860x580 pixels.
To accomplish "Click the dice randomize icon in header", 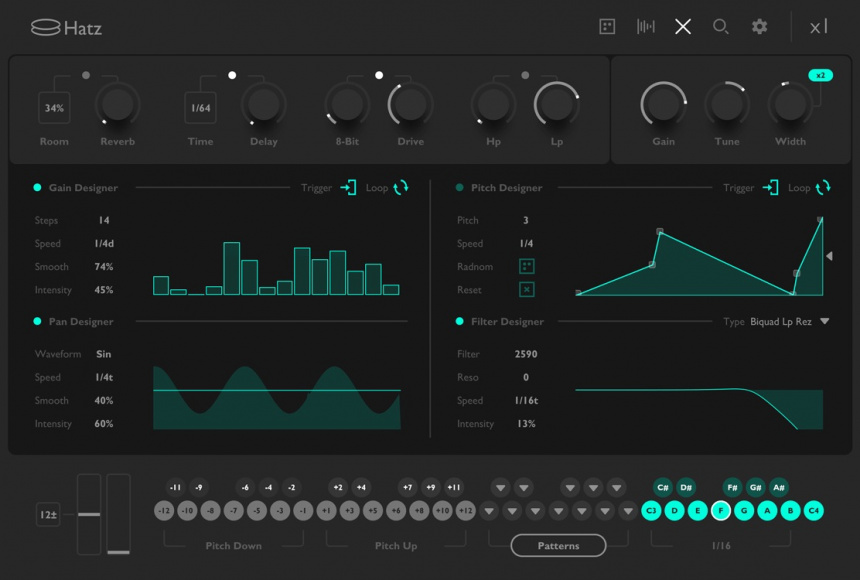I will pos(607,27).
